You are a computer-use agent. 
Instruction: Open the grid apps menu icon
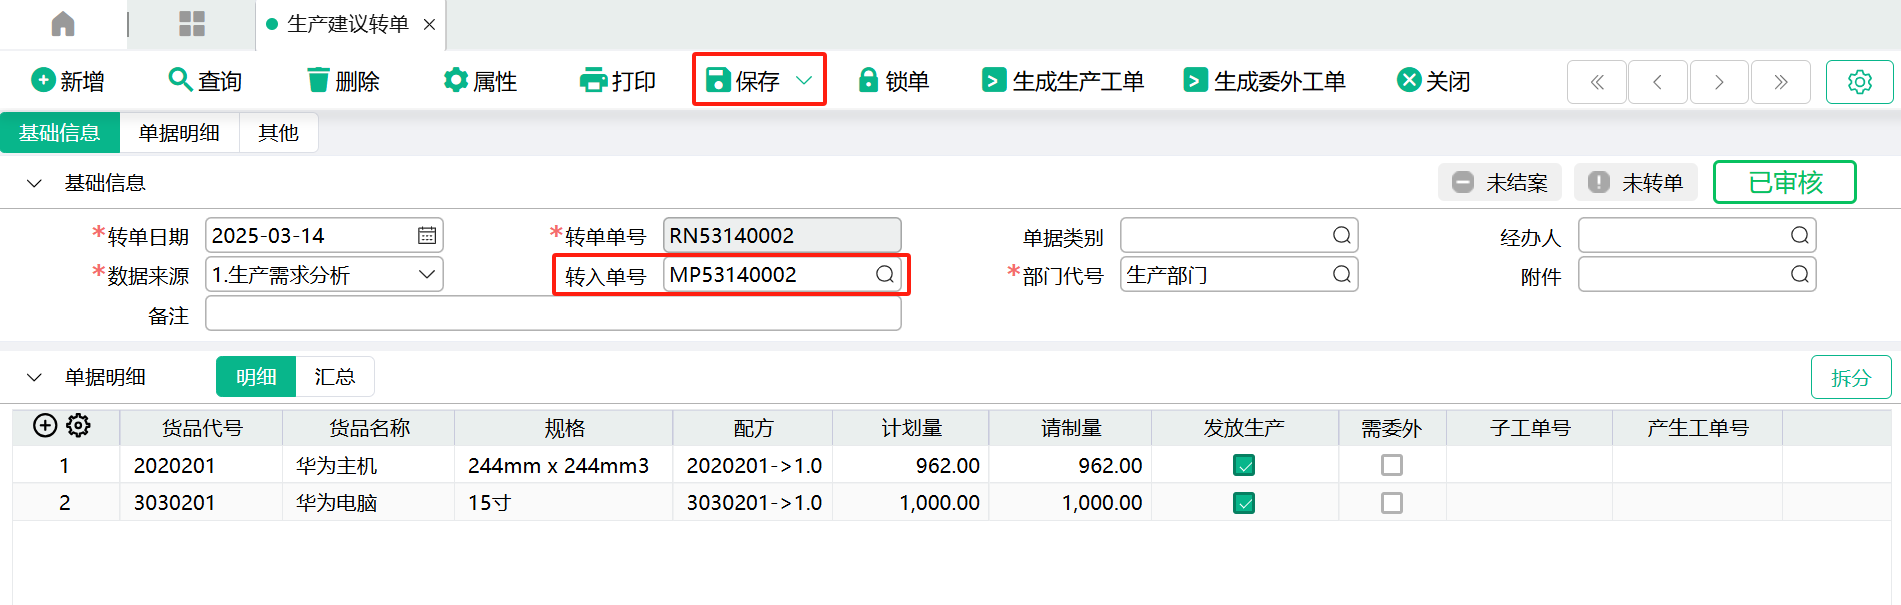[191, 24]
